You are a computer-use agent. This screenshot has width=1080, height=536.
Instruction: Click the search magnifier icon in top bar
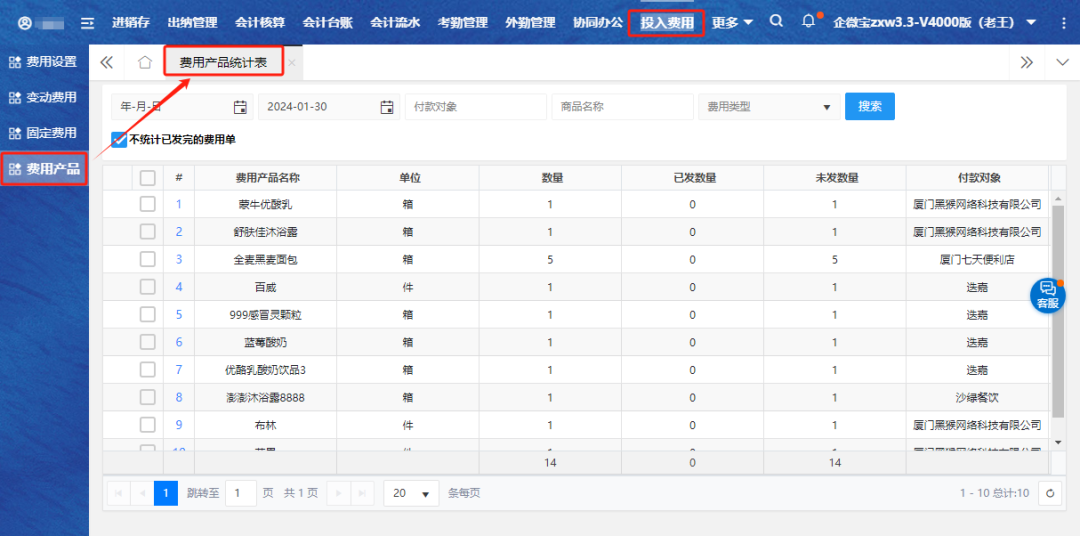coord(777,21)
